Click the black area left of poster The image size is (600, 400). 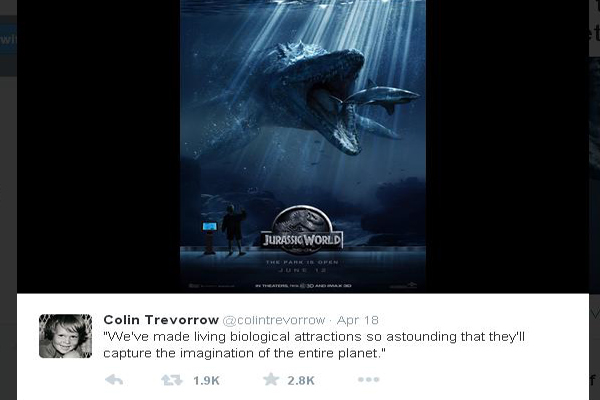point(98,146)
